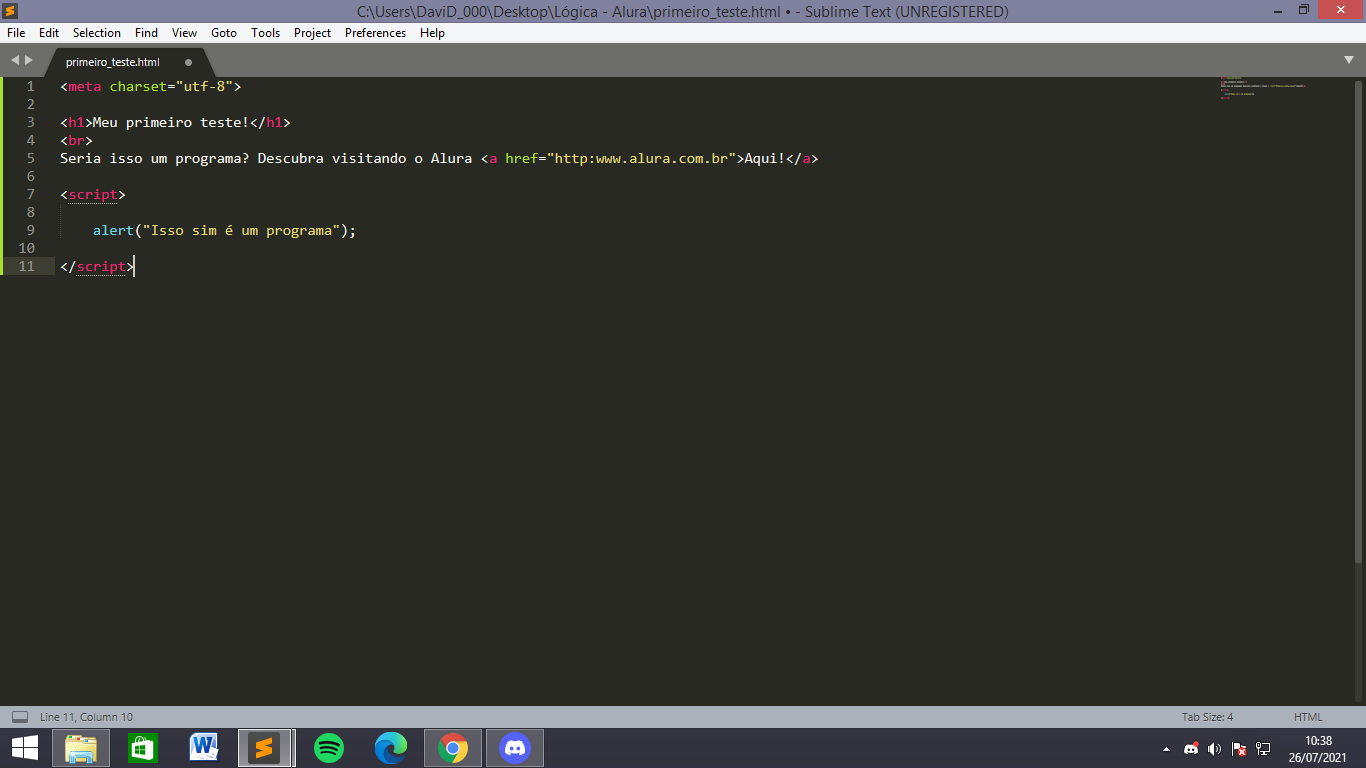The height and width of the screenshot is (768, 1366).
Task: Click the br tag on line 4
Action: 76,140
